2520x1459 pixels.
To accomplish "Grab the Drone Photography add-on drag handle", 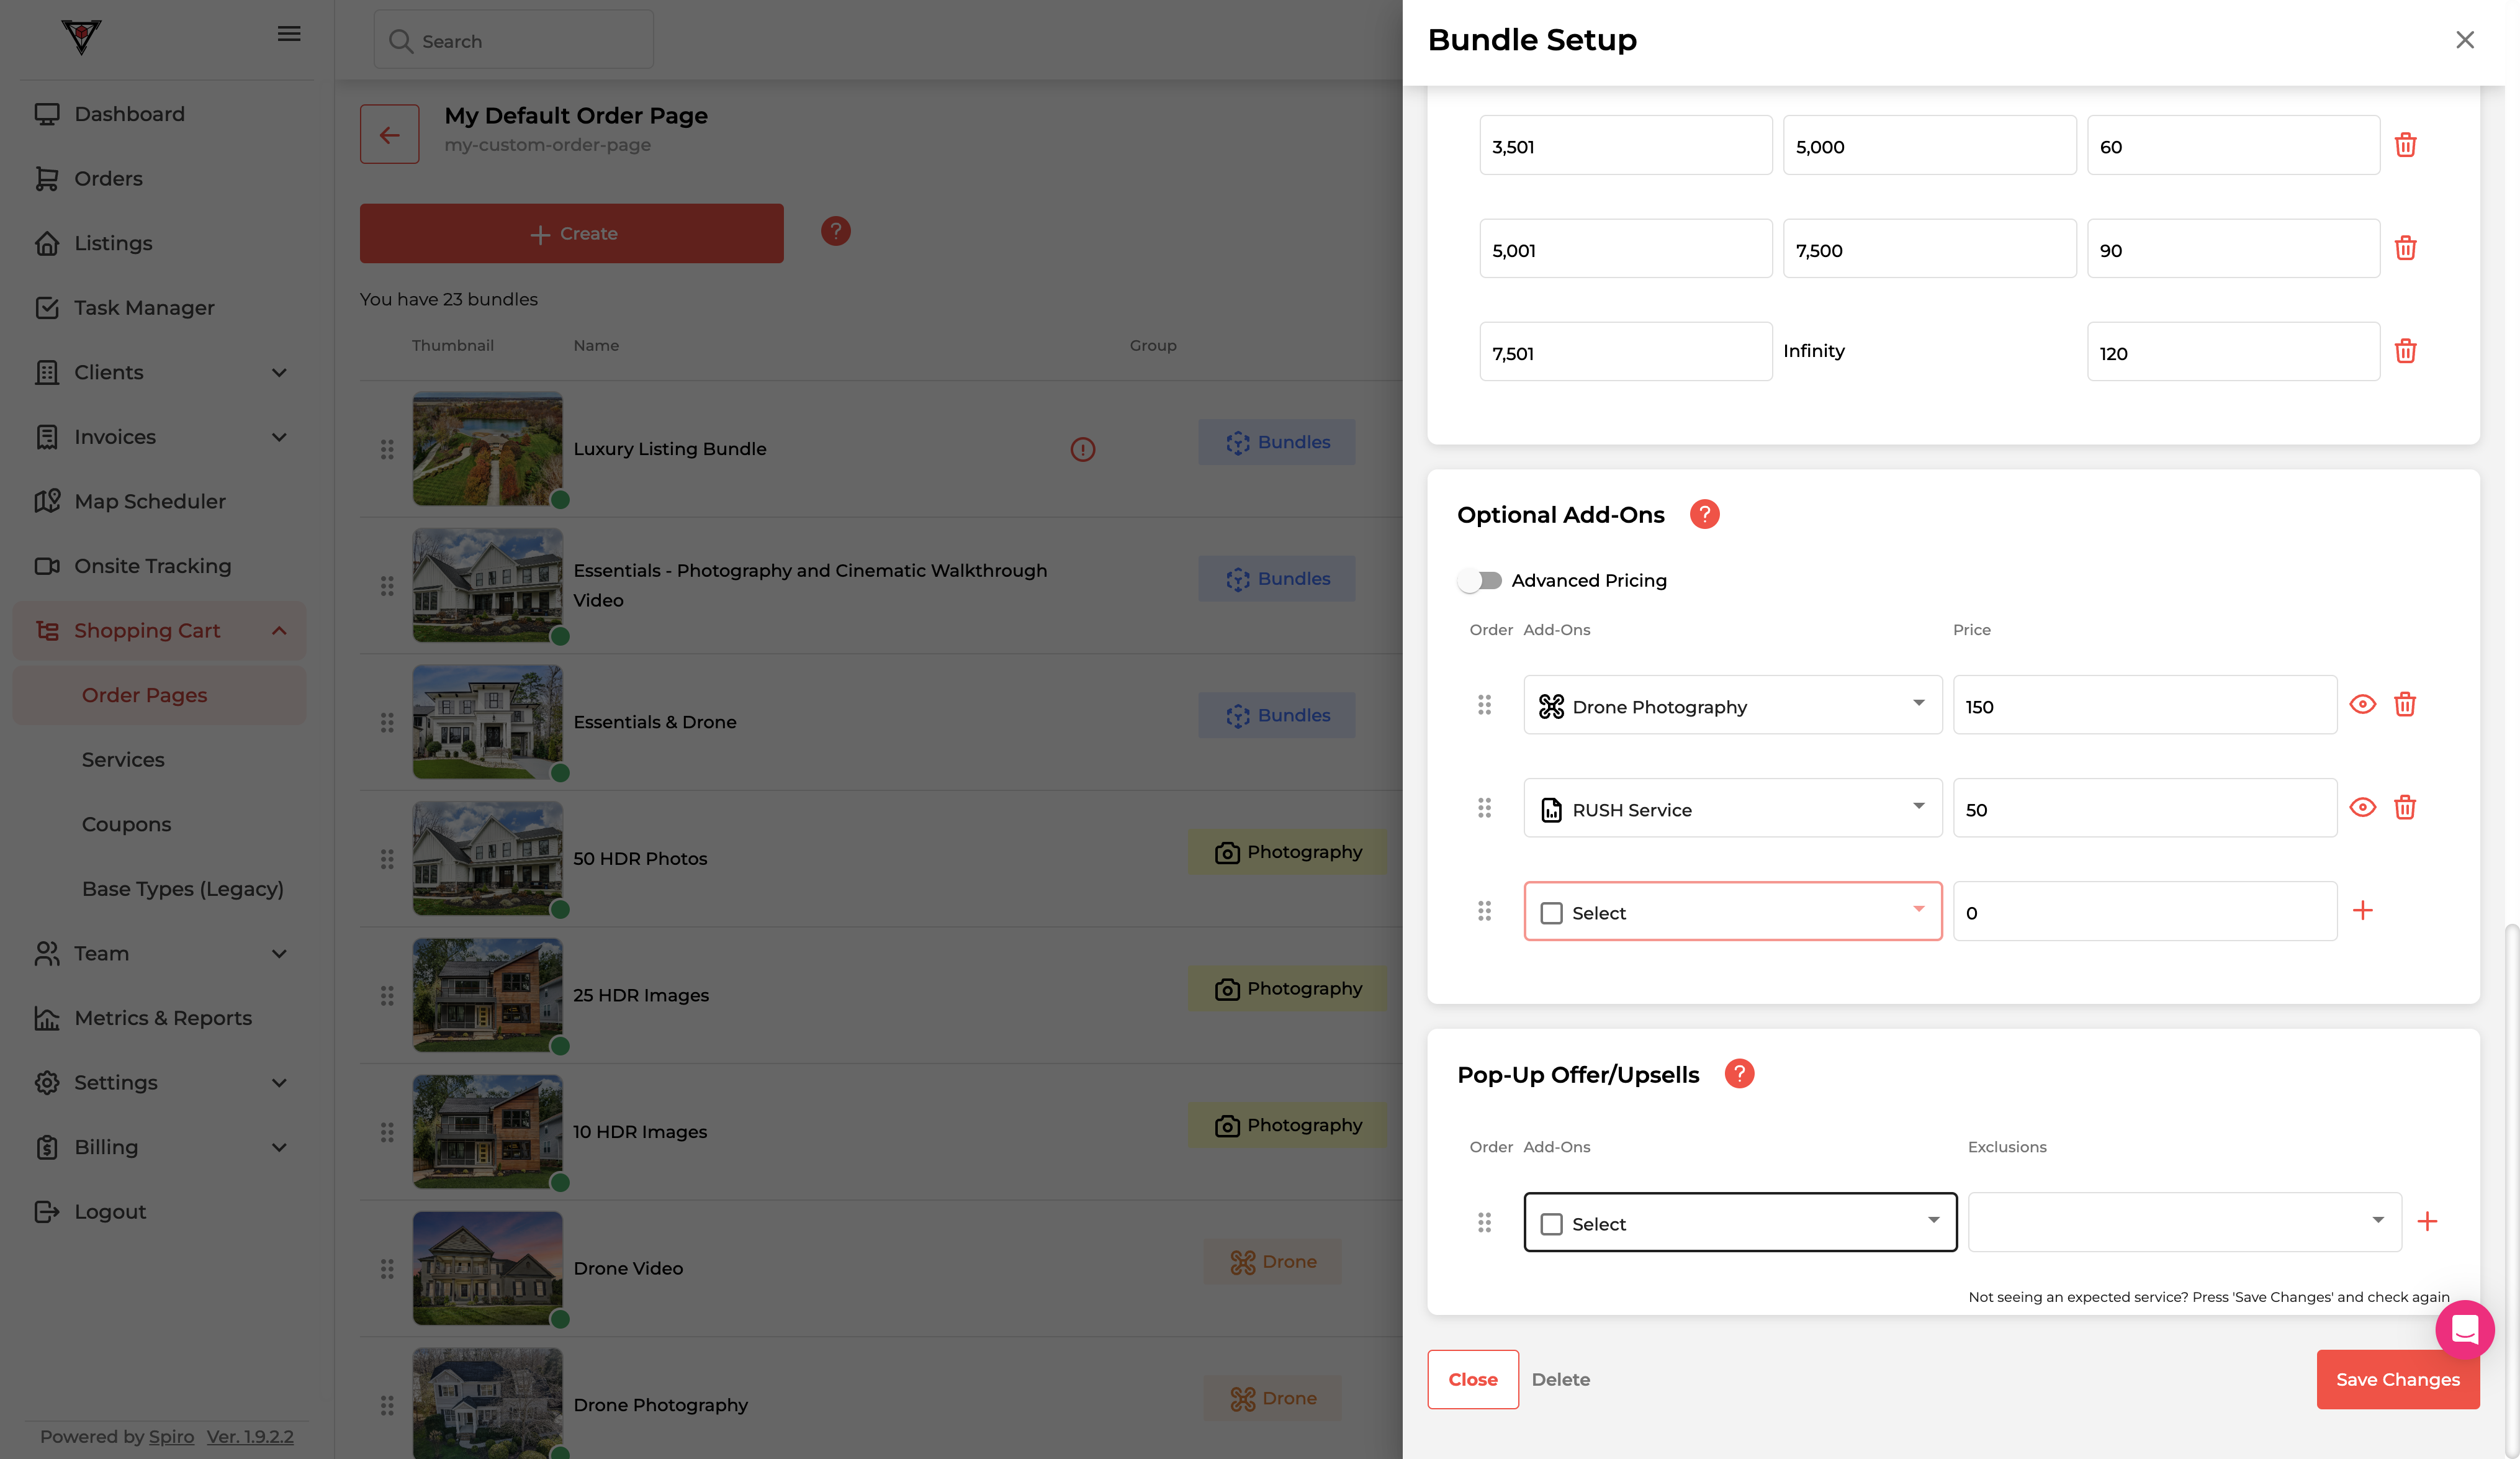I will point(1484,705).
